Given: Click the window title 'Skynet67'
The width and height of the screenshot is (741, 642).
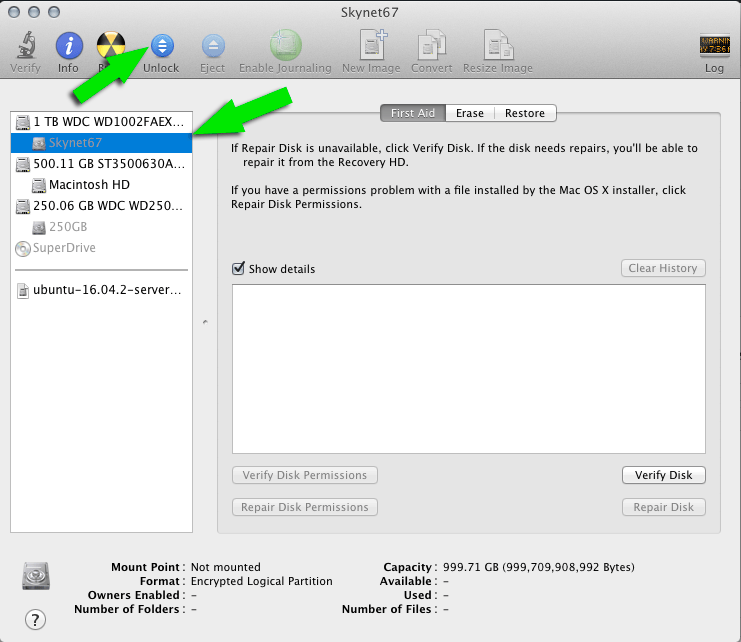Looking at the screenshot, I should (x=370, y=12).
